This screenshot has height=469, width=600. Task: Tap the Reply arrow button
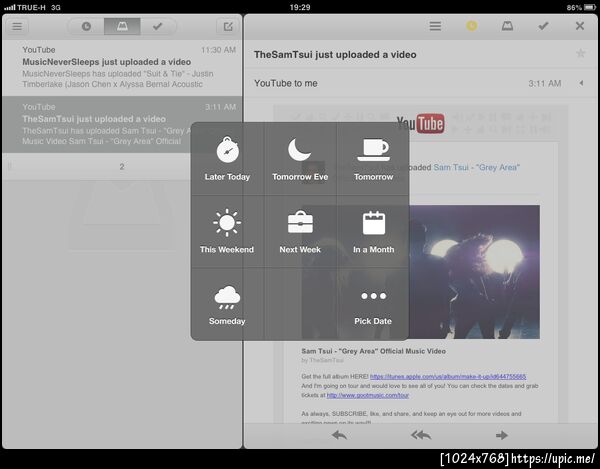tap(339, 435)
